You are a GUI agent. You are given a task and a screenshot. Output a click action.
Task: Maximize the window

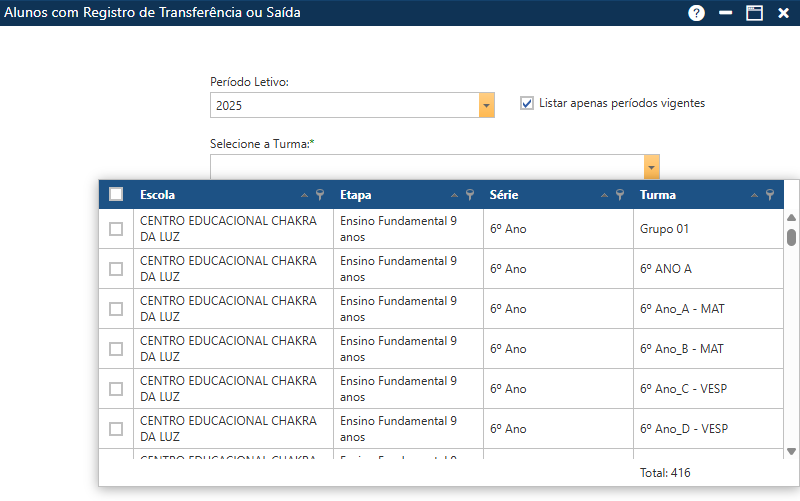pyautogui.click(x=754, y=13)
